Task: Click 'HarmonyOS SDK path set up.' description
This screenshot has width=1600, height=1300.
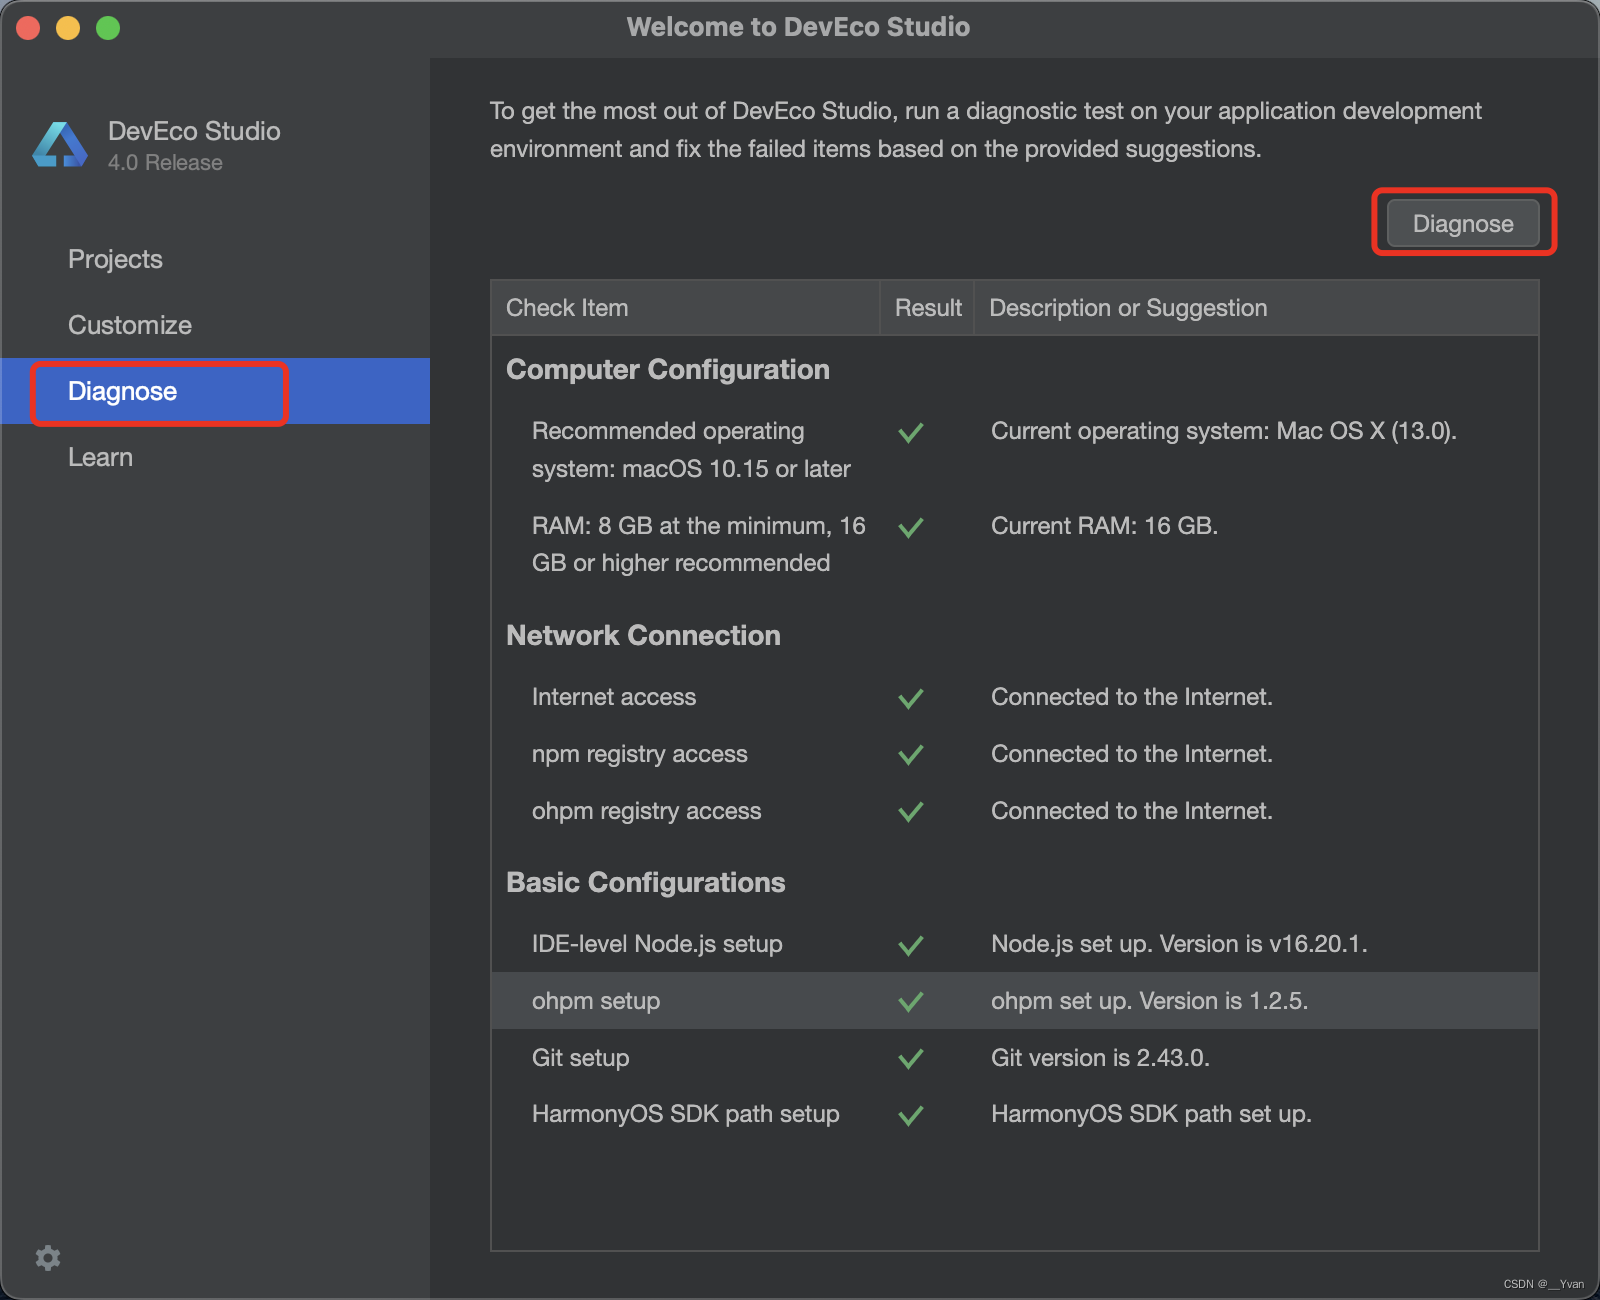Action: click(1151, 1114)
